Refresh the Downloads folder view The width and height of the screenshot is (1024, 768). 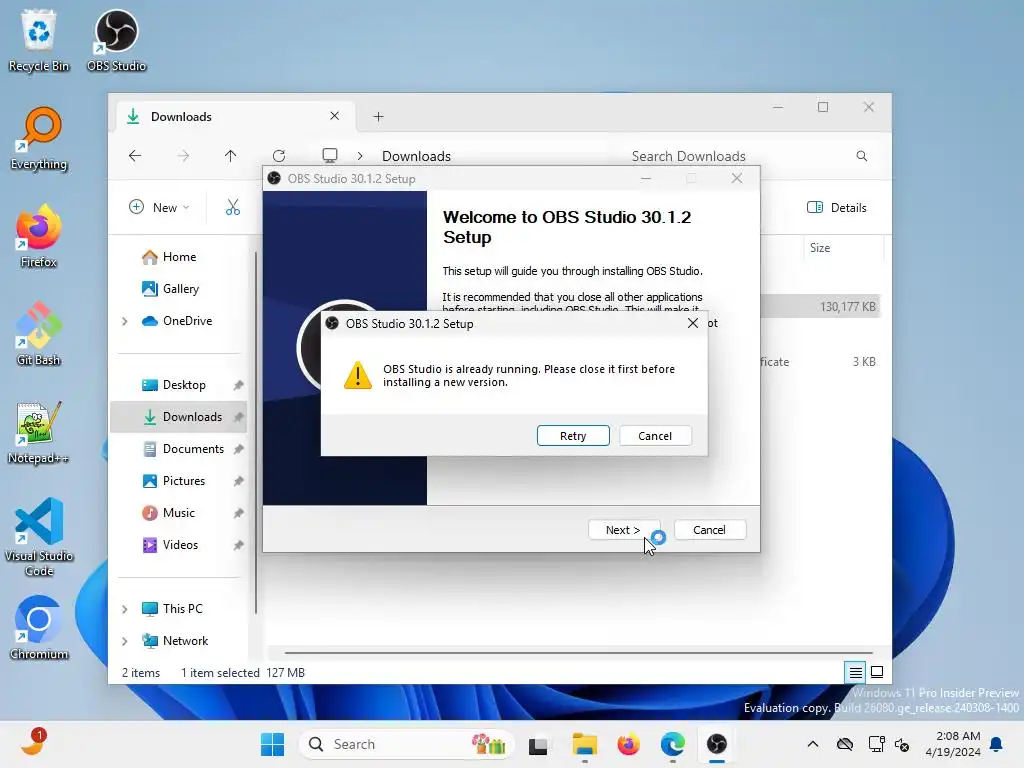coord(279,155)
